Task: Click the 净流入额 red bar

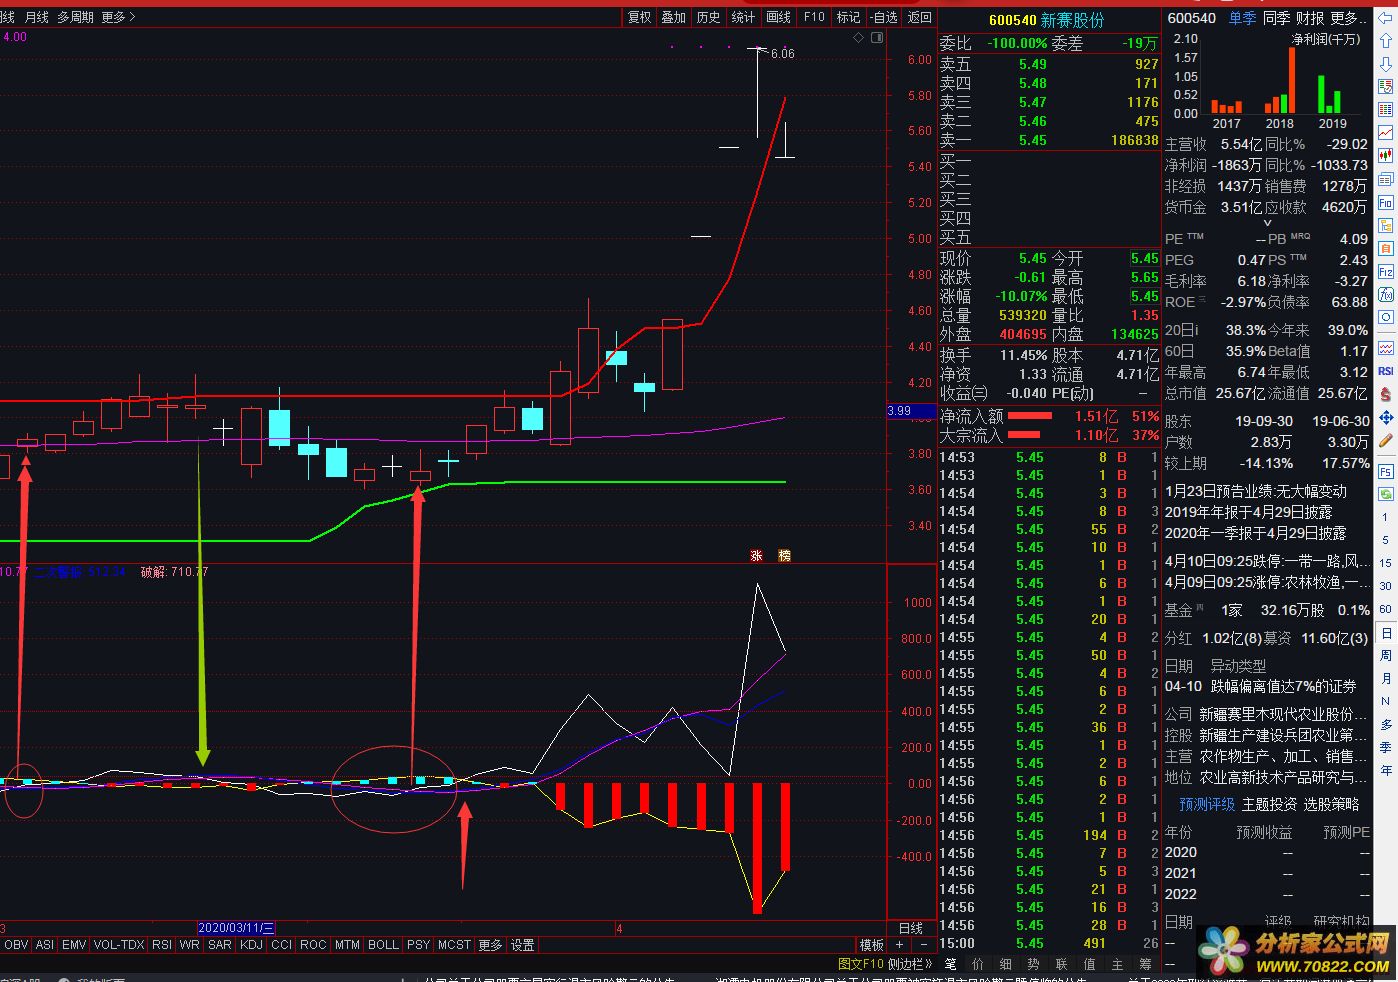Action: (x=1029, y=416)
